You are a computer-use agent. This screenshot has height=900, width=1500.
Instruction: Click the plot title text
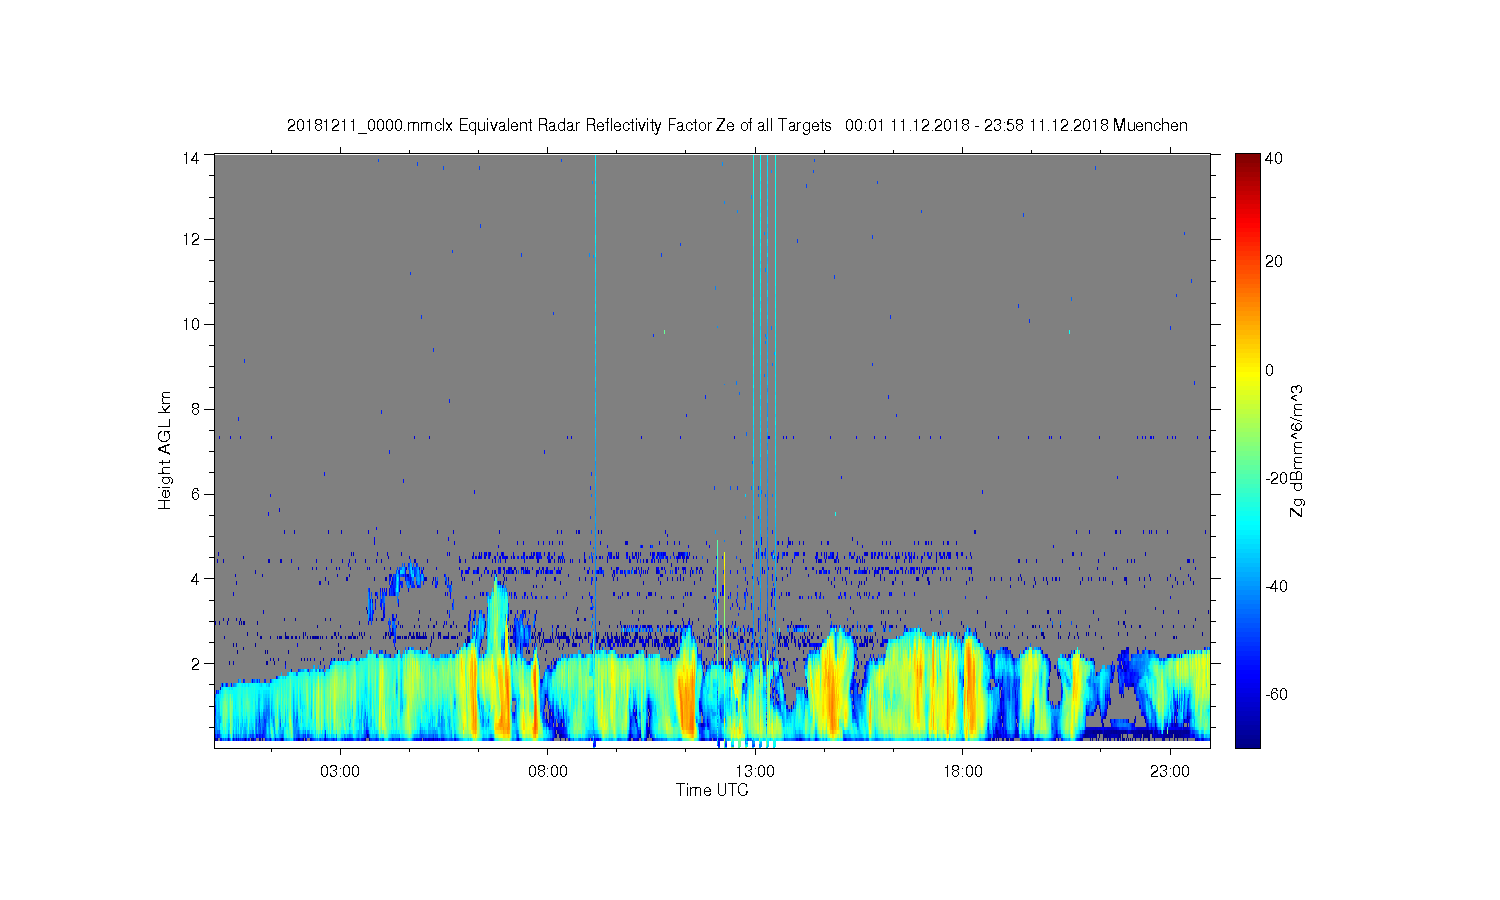point(737,125)
